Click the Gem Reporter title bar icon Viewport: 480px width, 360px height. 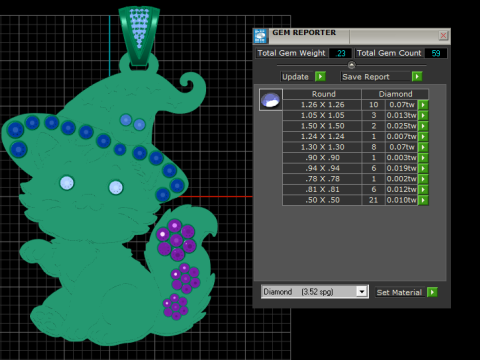260,36
